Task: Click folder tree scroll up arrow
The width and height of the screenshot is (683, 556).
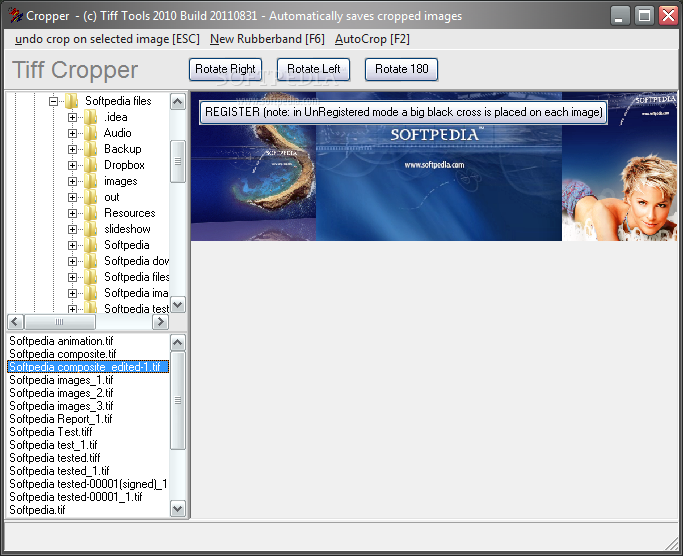Action: point(177,102)
